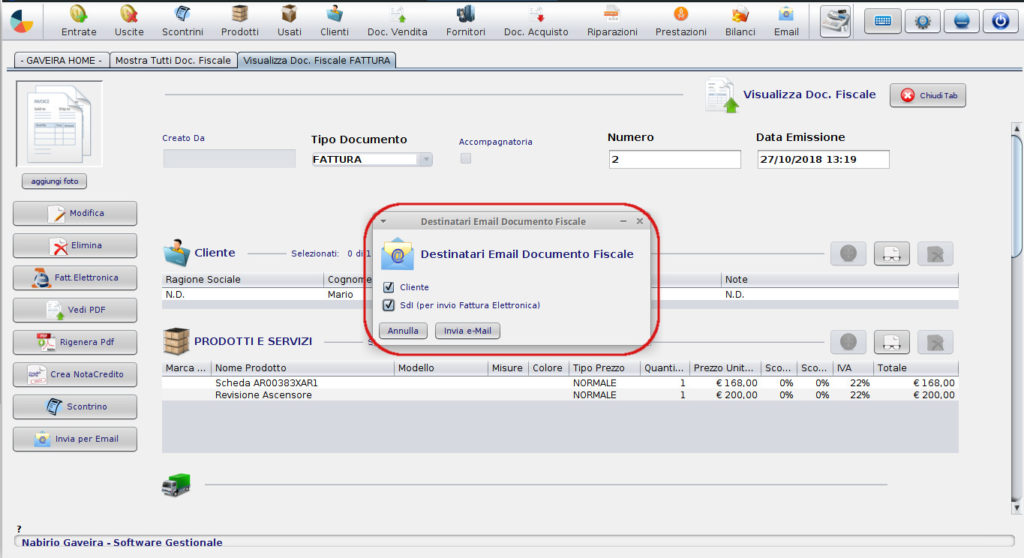Image resolution: width=1024 pixels, height=558 pixels.
Task: Open the Tipo Documento FATTURA dropdown
Action: point(426,159)
